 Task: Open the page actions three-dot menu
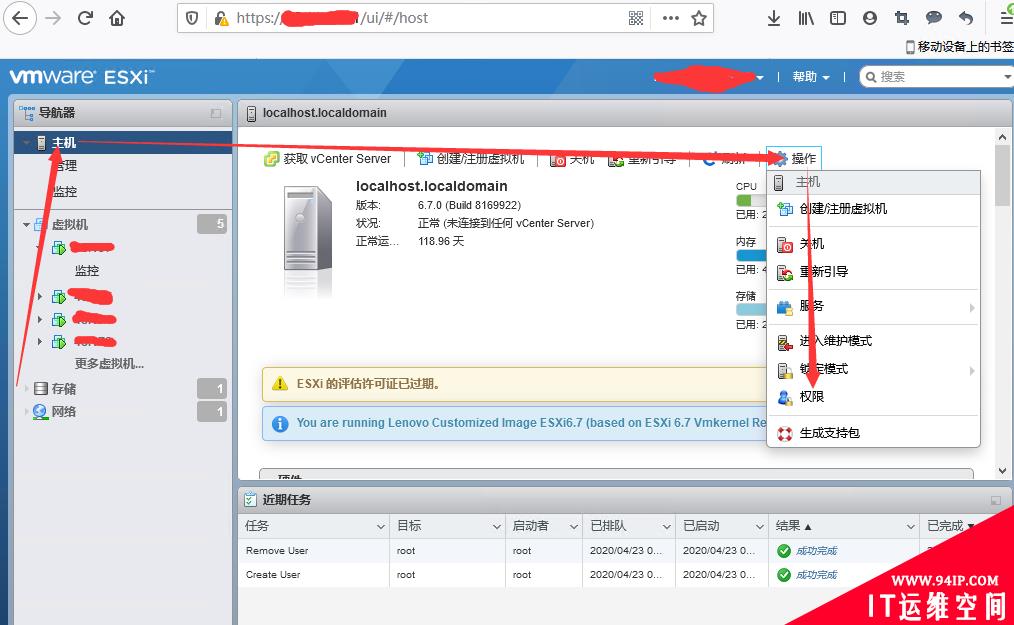[671, 18]
